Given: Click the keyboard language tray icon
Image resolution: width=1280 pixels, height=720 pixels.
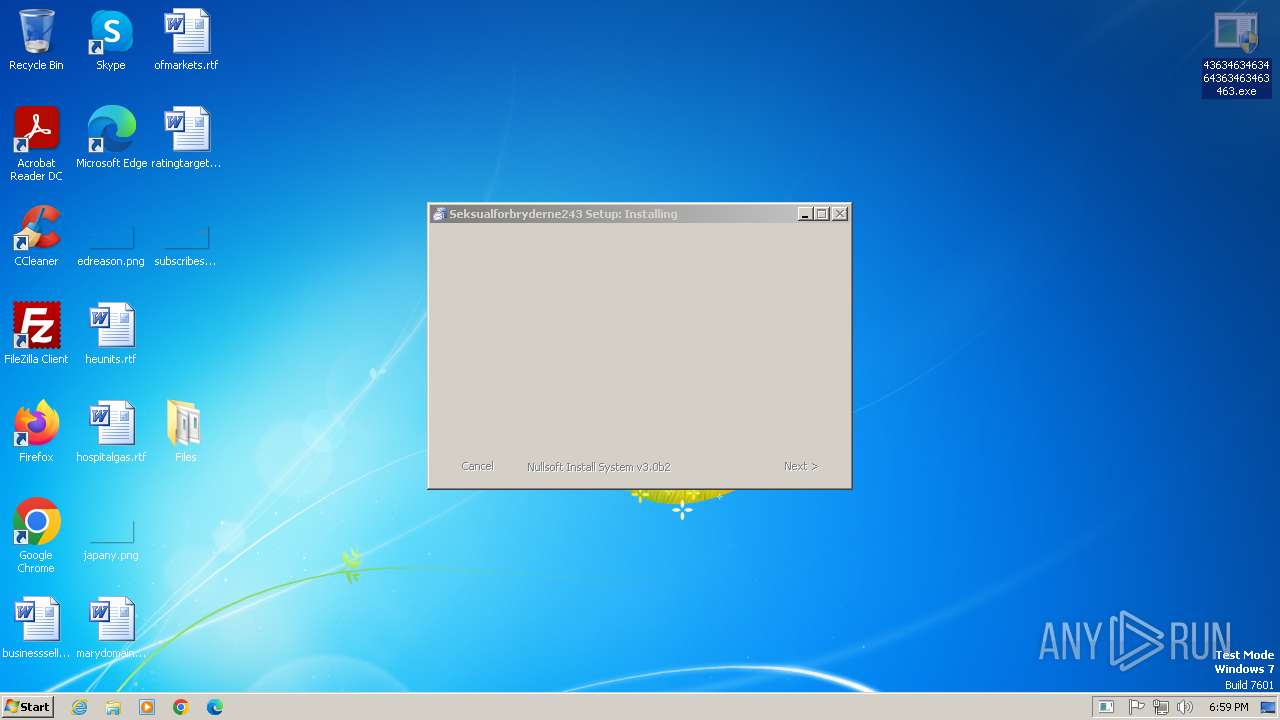Looking at the screenshot, I should point(1106,707).
